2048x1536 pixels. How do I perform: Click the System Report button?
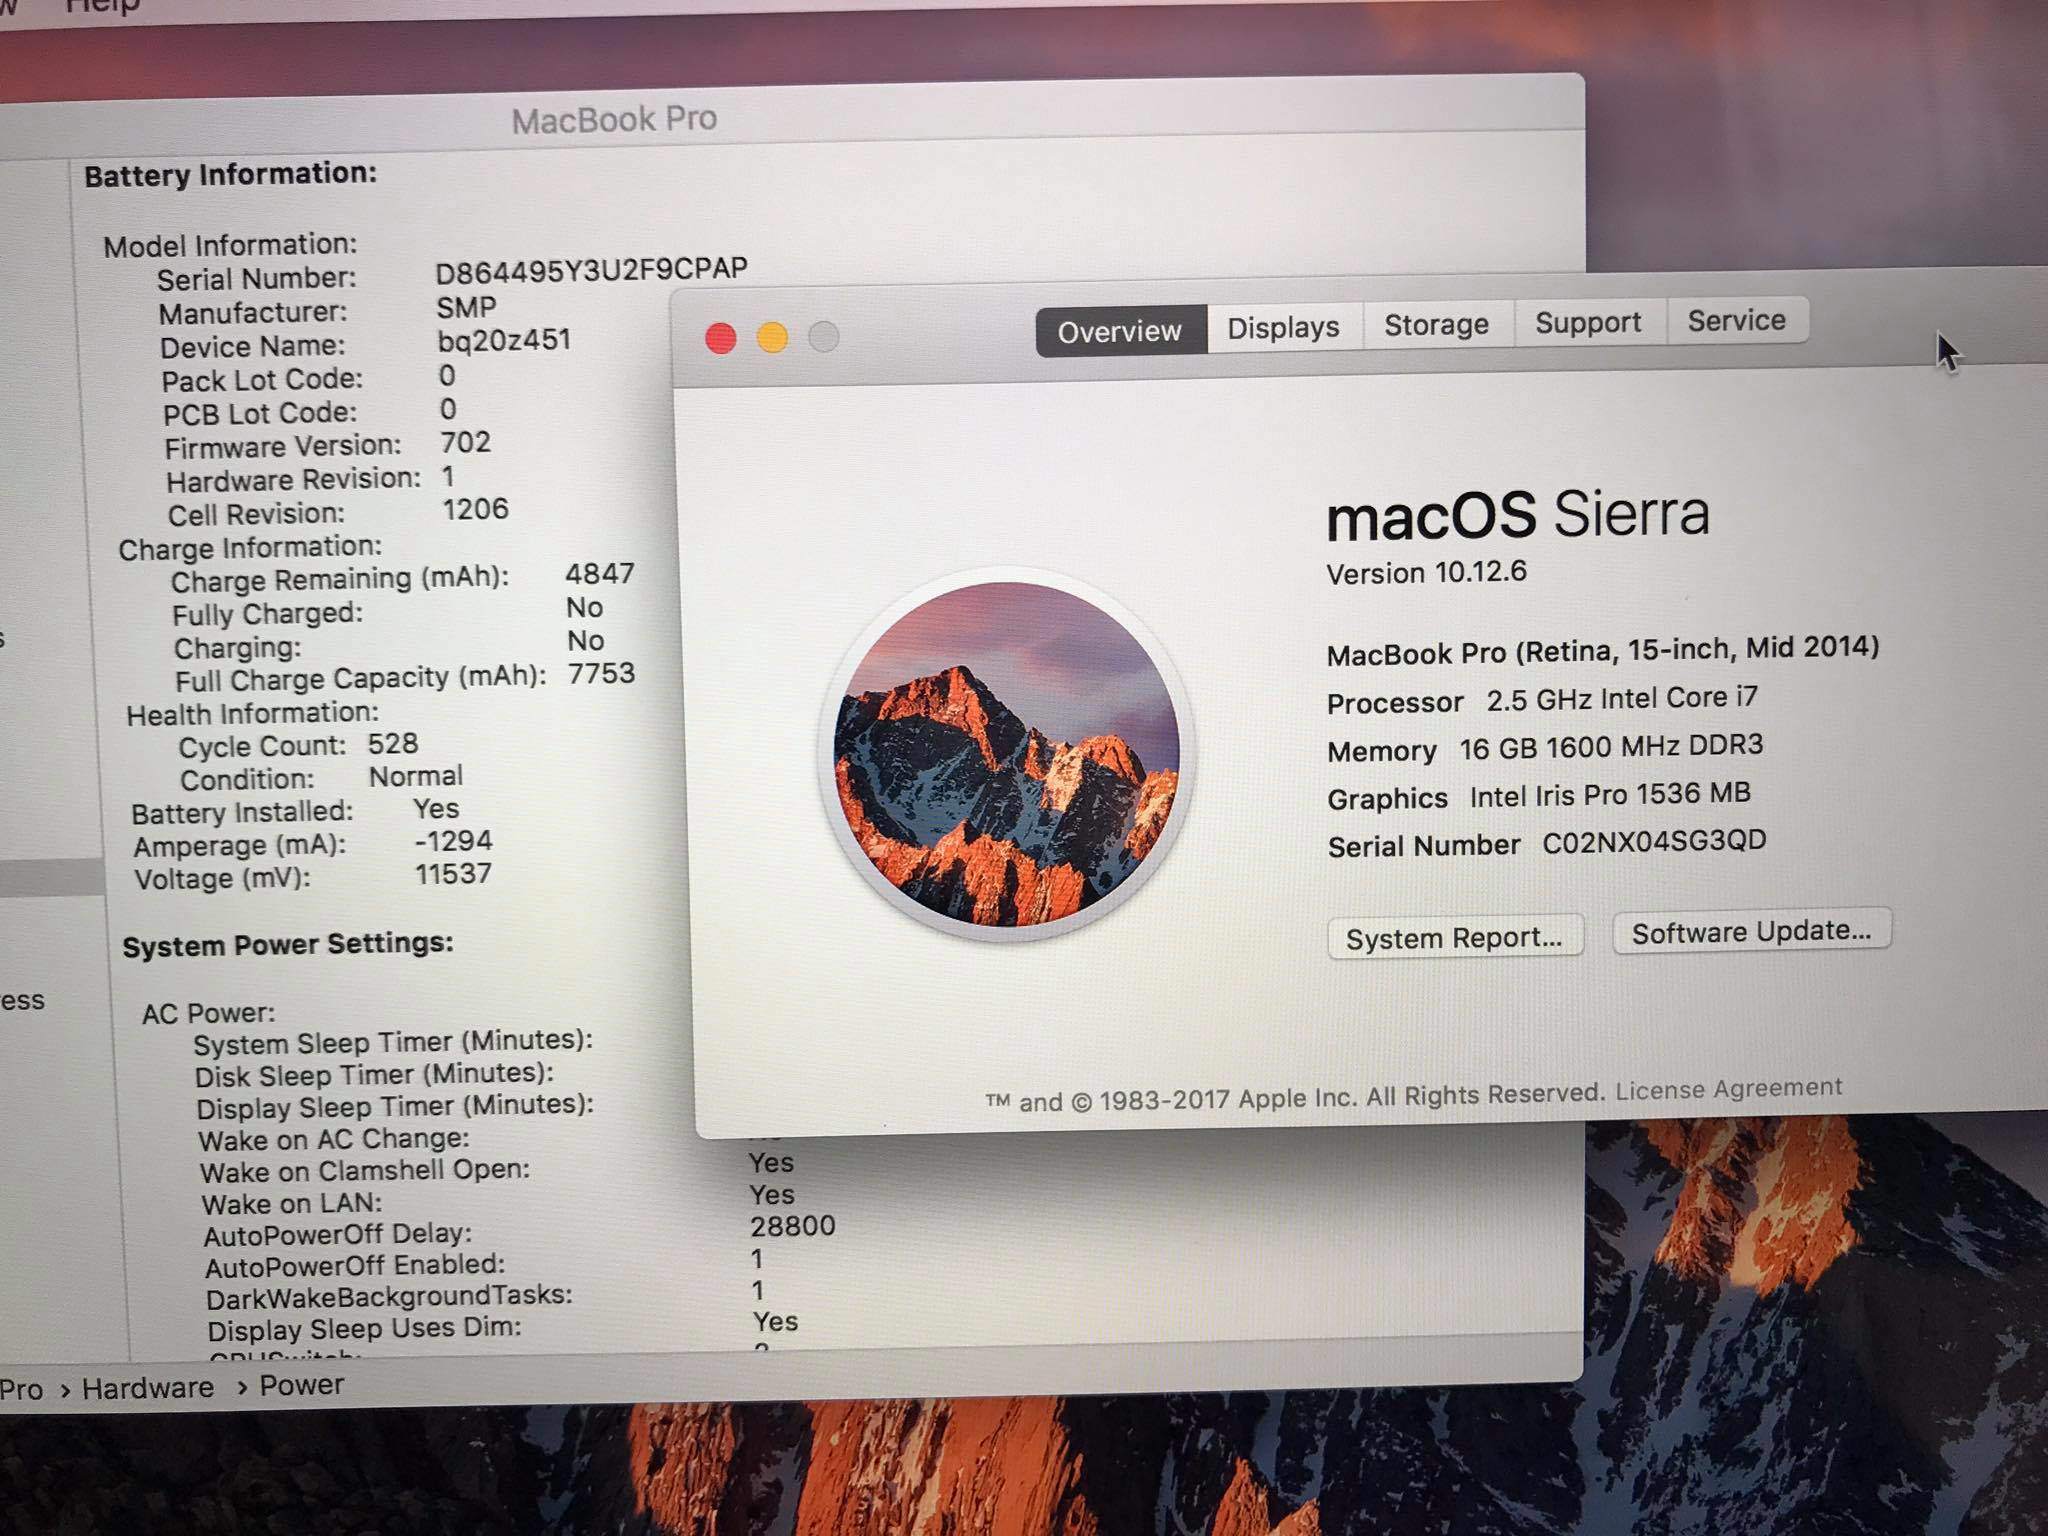1455,938
